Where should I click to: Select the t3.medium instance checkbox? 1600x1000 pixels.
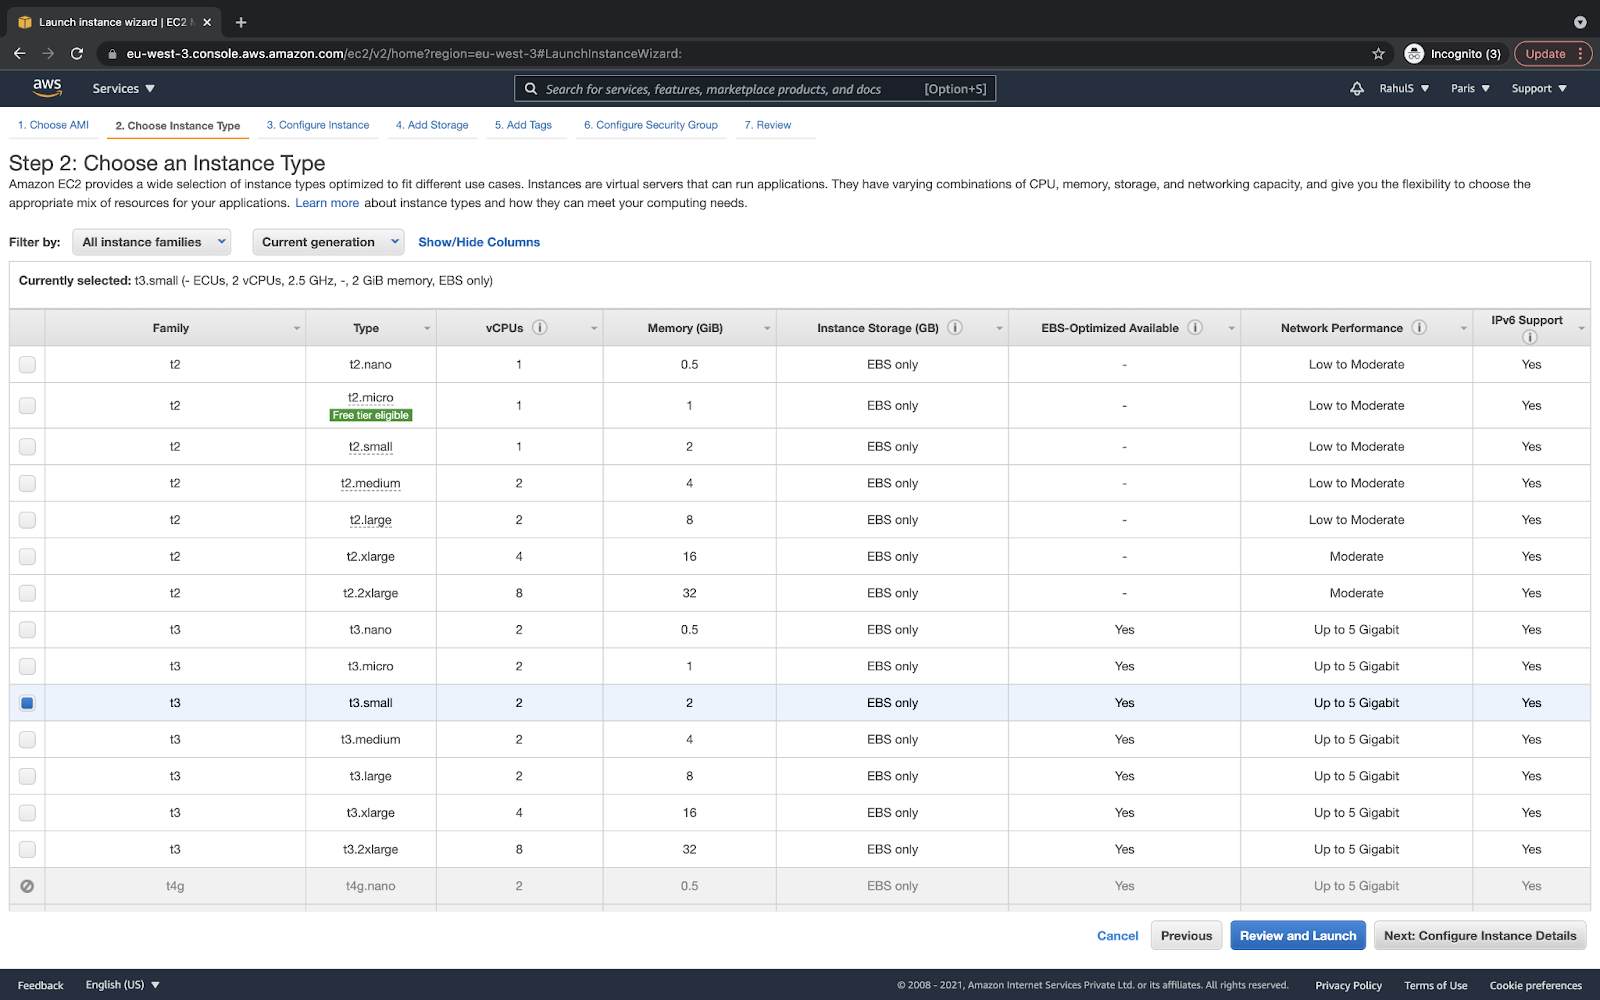pyautogui.click(x=27, y=739)
